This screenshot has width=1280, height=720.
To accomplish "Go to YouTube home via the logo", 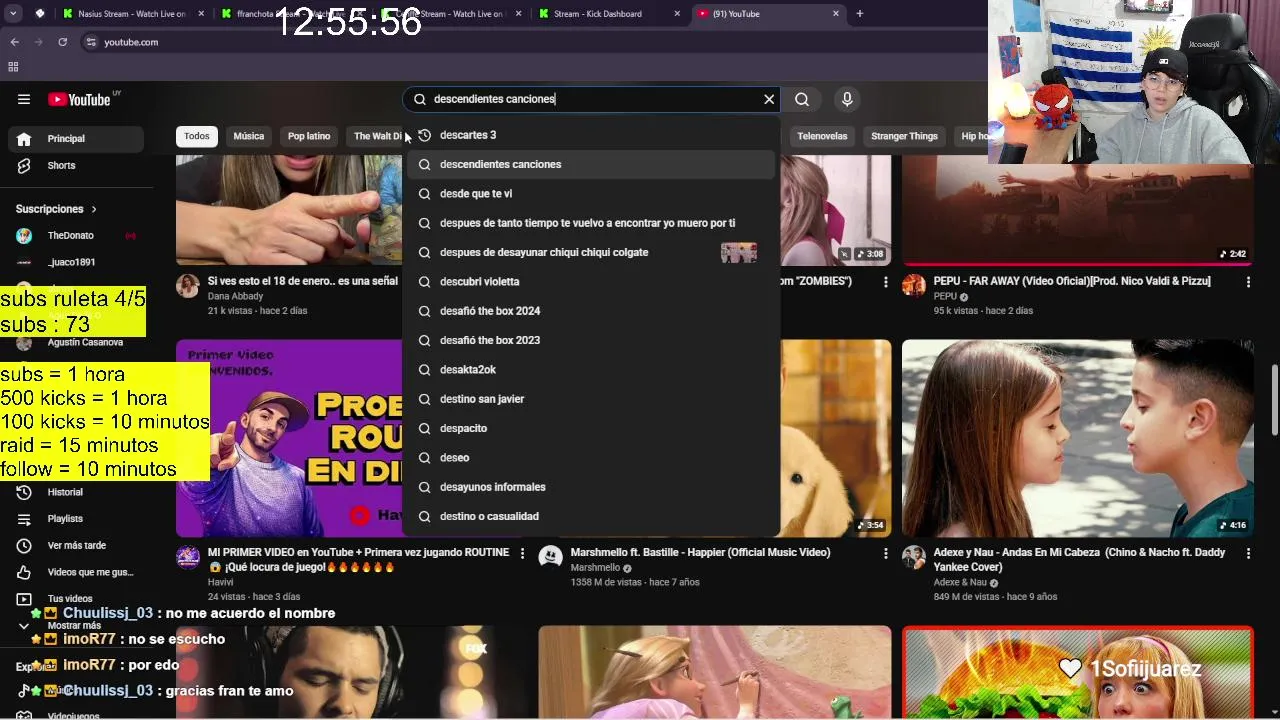I will coord(79,99).
